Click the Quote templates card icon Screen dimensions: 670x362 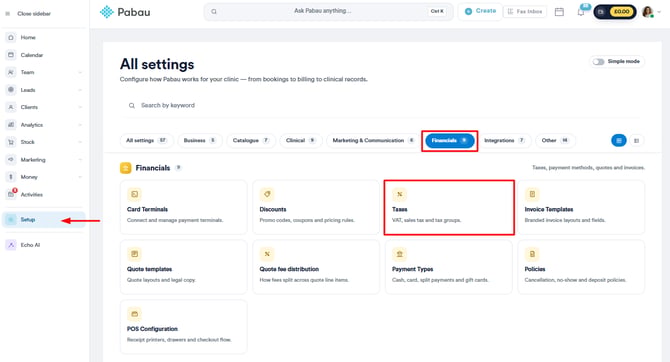[x=134, y=254]
